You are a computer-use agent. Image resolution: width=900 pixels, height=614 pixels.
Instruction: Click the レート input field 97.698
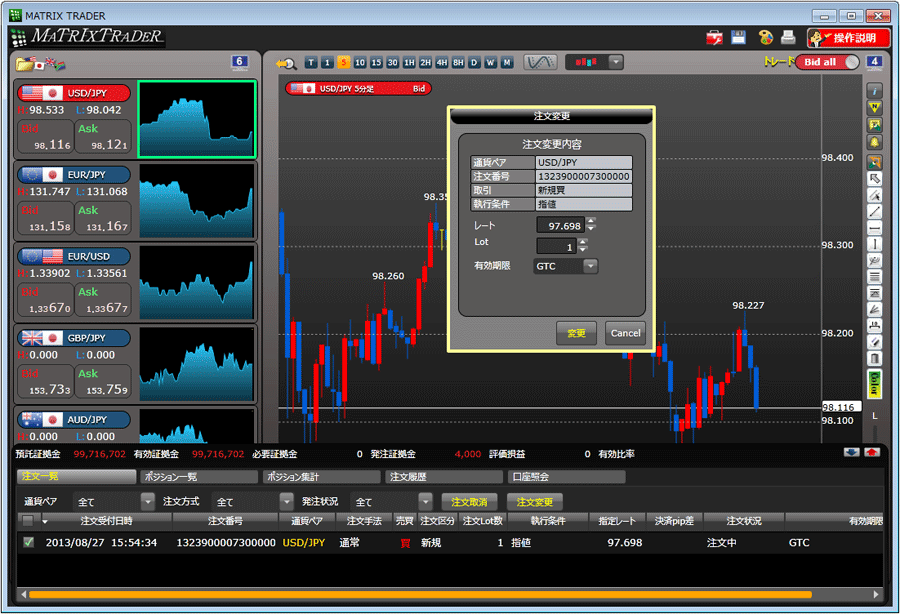(560, 226)
